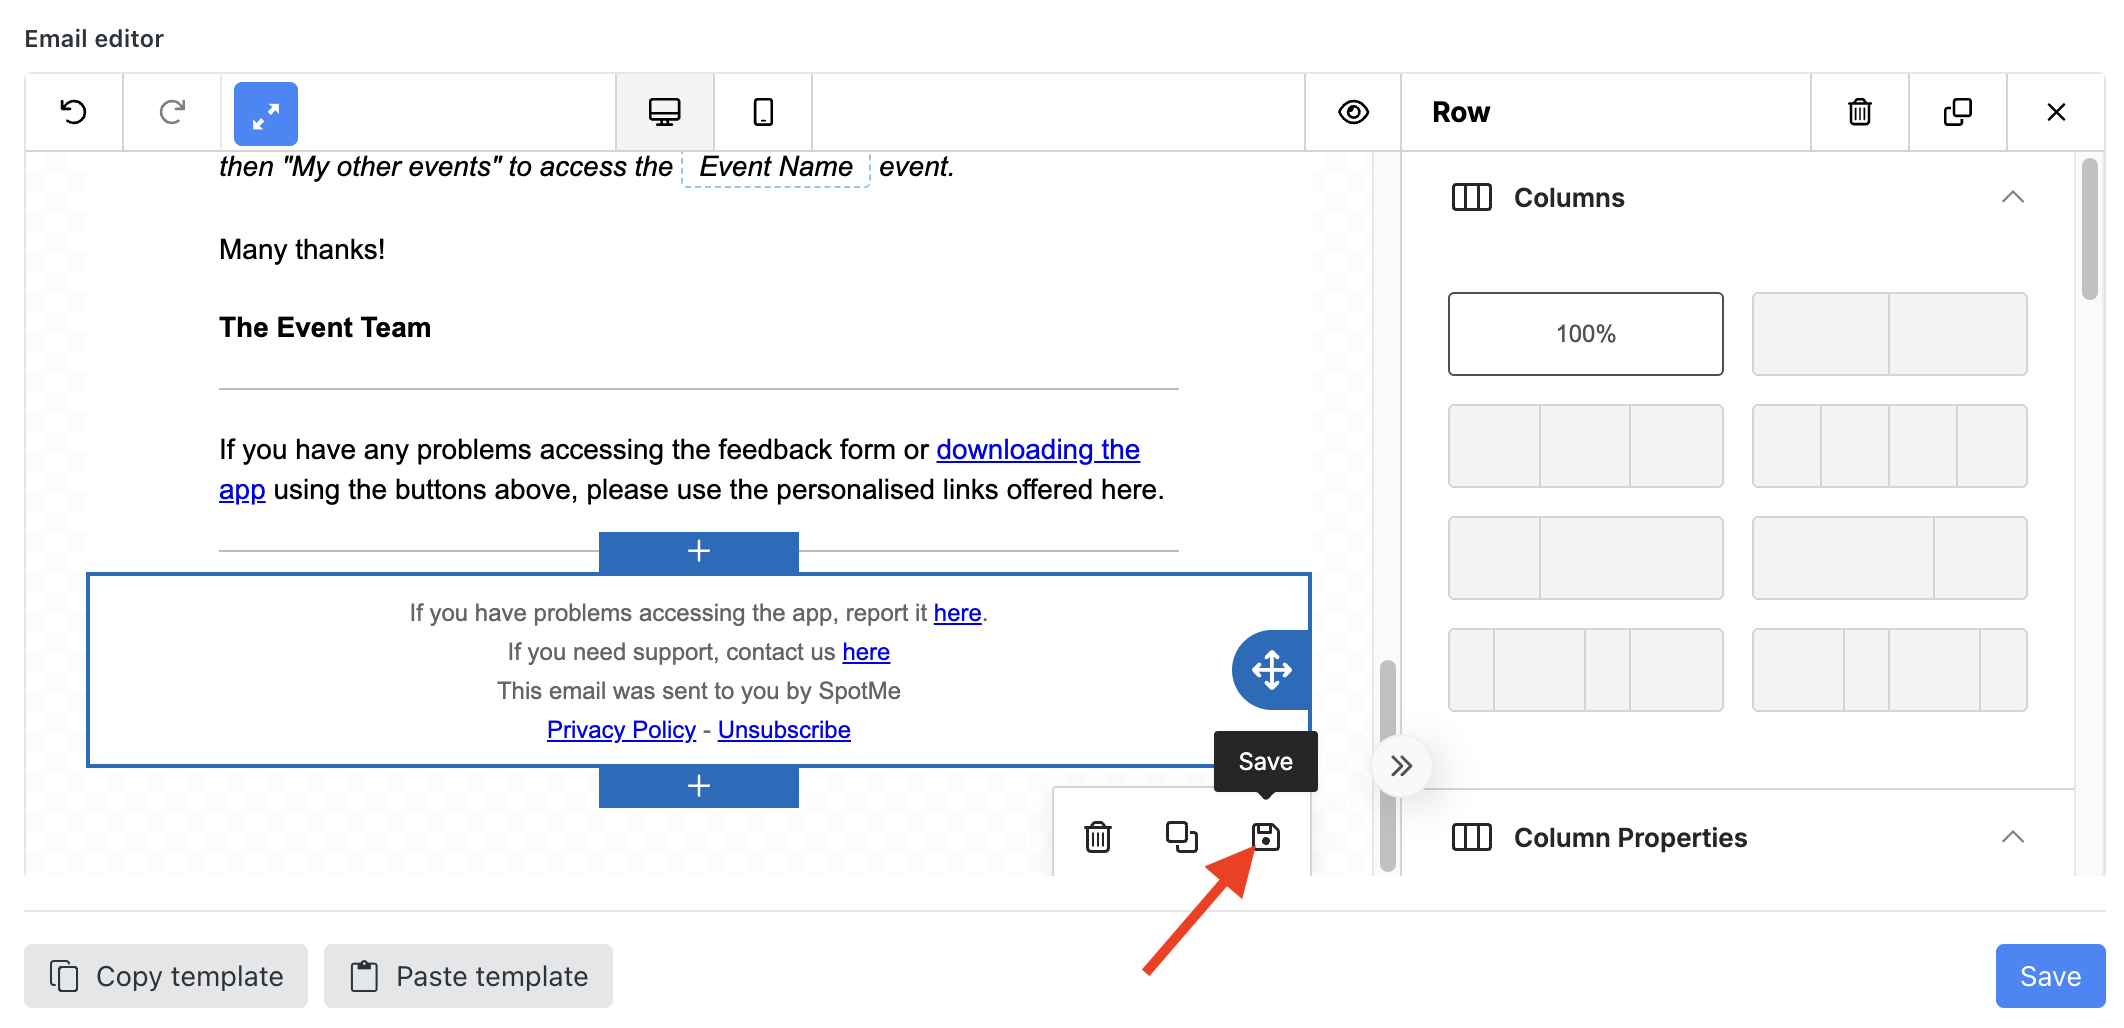Open the Privacy Policy link
The height and width of the screenshot is (1028, 2124).
(x=621, y=730)
